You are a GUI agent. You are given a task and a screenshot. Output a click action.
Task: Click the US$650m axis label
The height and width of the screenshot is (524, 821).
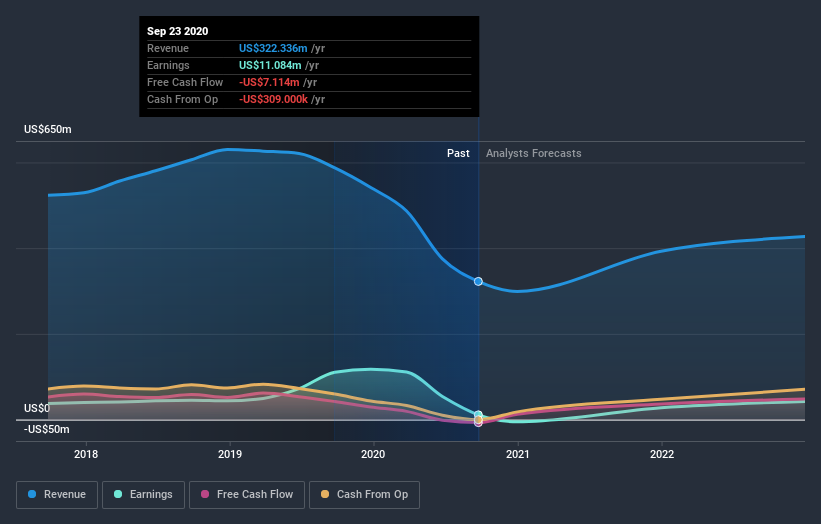pyautogui.click(x=48, y=129)
